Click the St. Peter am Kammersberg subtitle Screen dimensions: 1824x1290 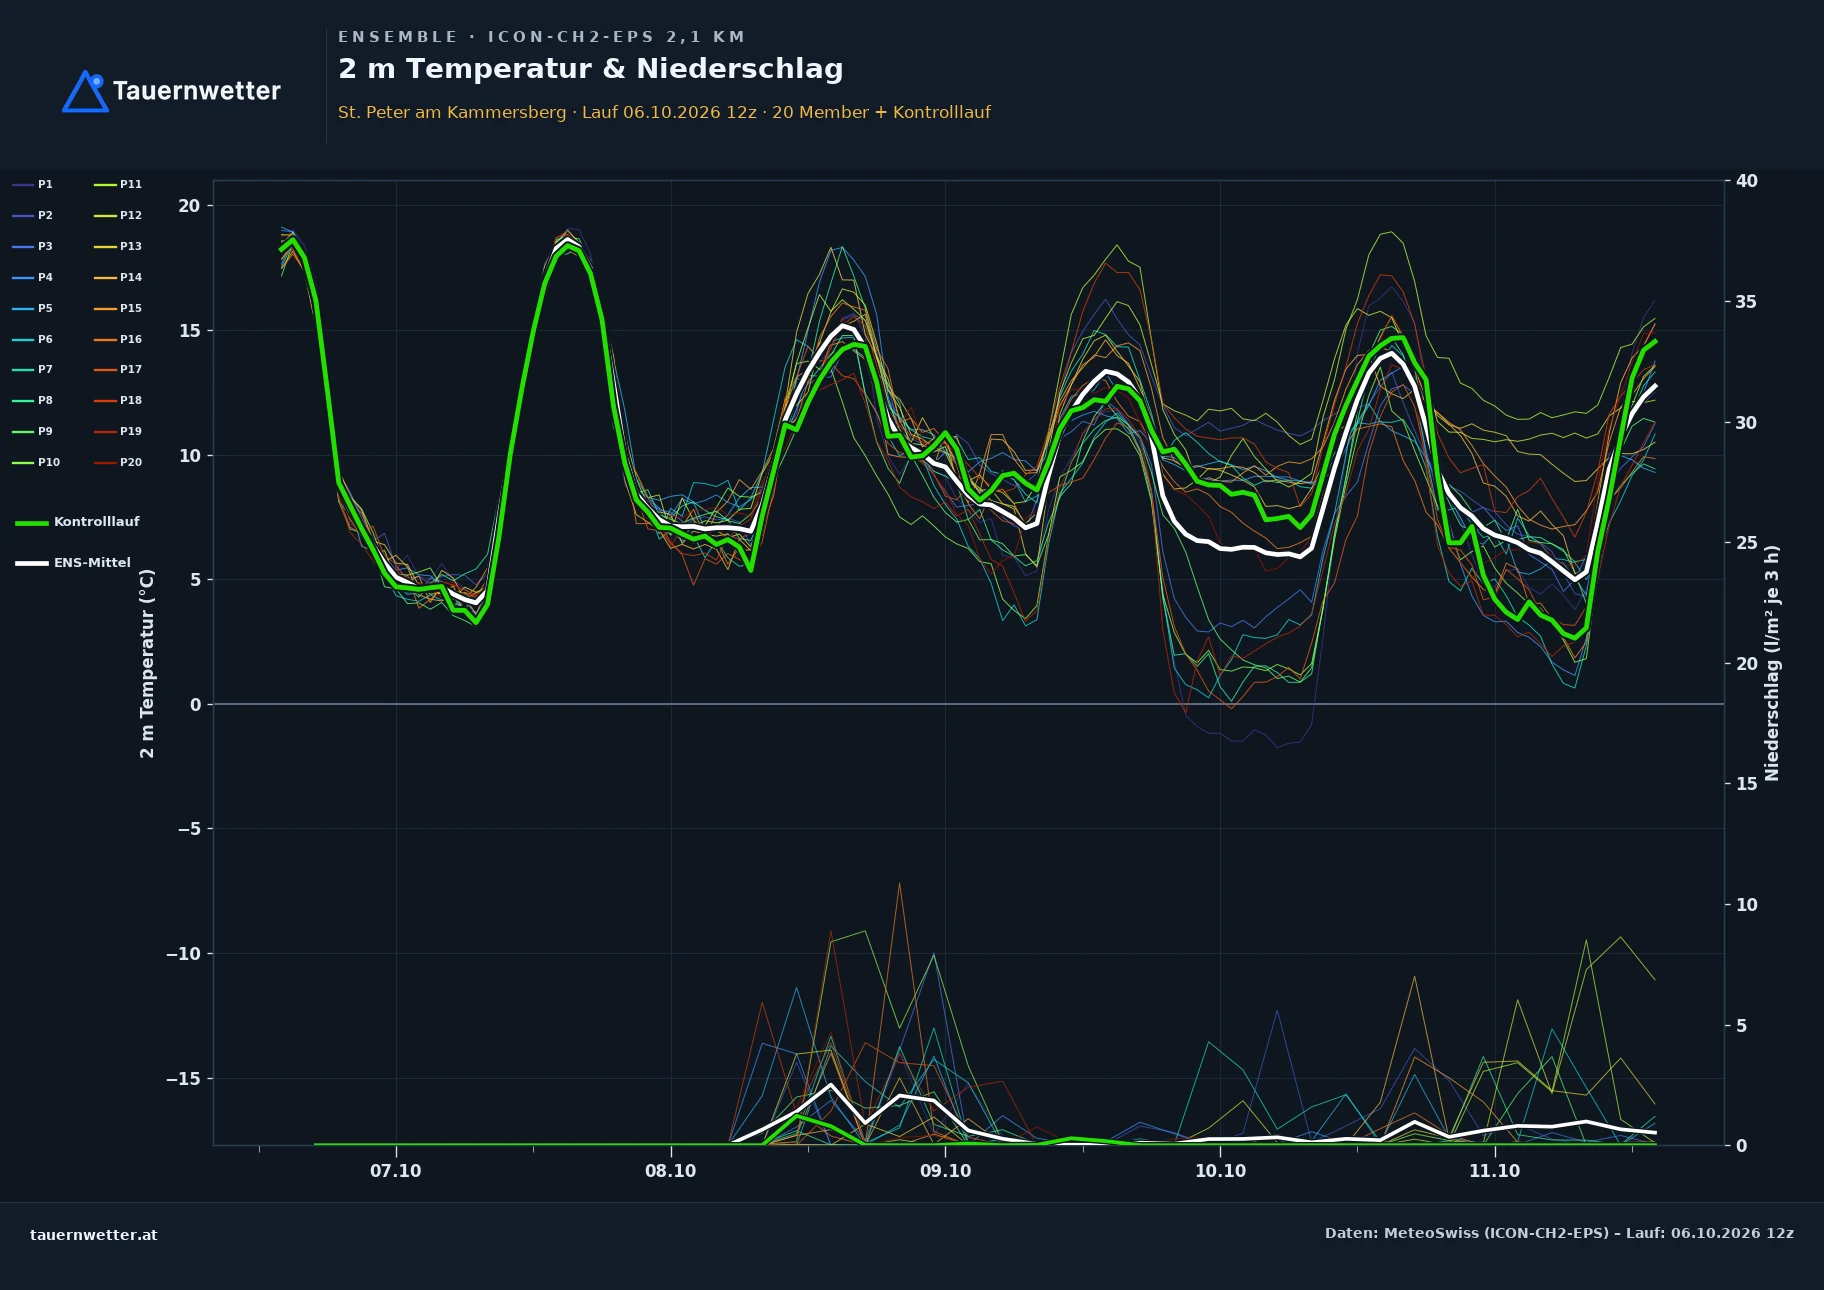(x=664, y=112)
